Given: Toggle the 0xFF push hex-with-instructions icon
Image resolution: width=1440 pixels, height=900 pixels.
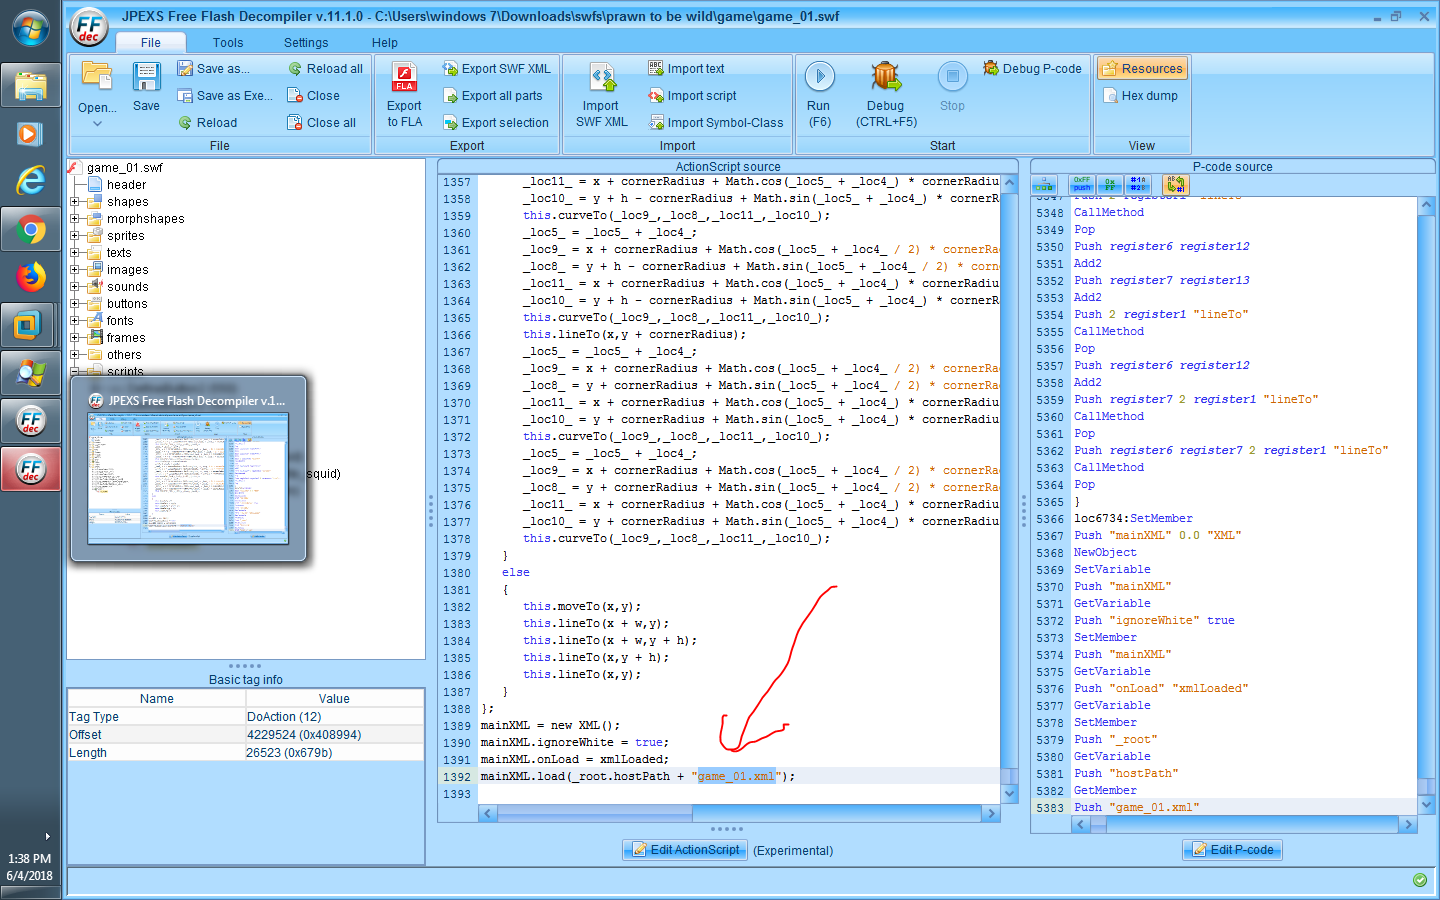Looking at the screenshot, I should [x=1082, y=185].
